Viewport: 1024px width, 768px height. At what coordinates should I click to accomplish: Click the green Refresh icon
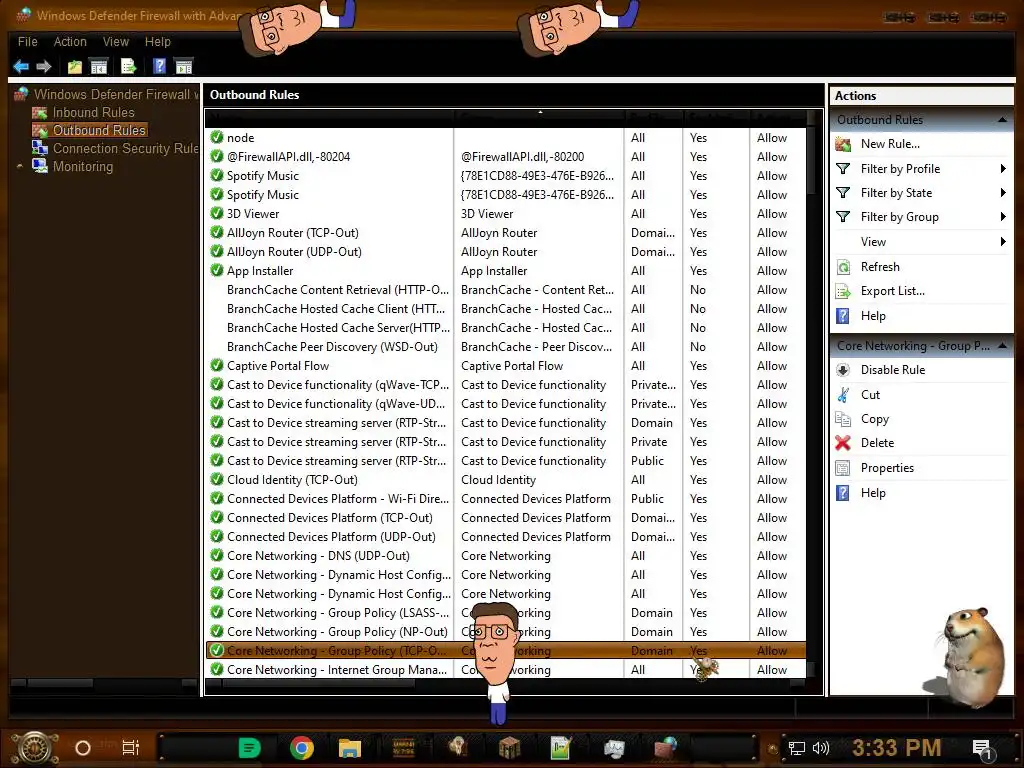coord(843,266)
